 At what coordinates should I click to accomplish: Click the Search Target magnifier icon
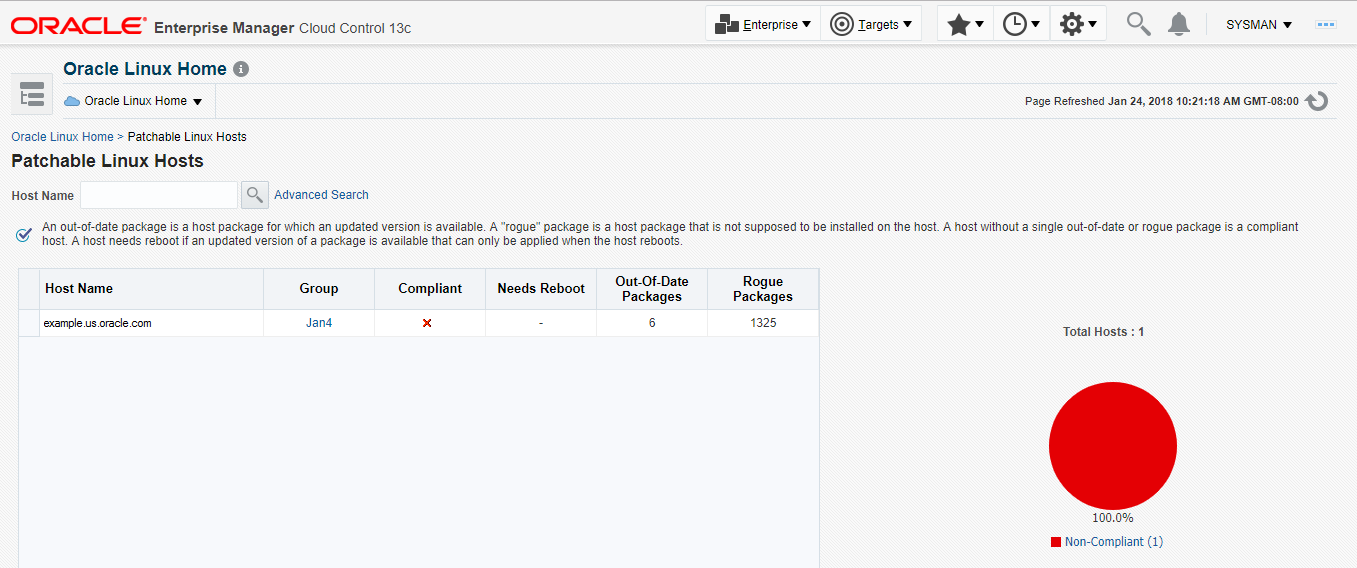click(1138, 24)
